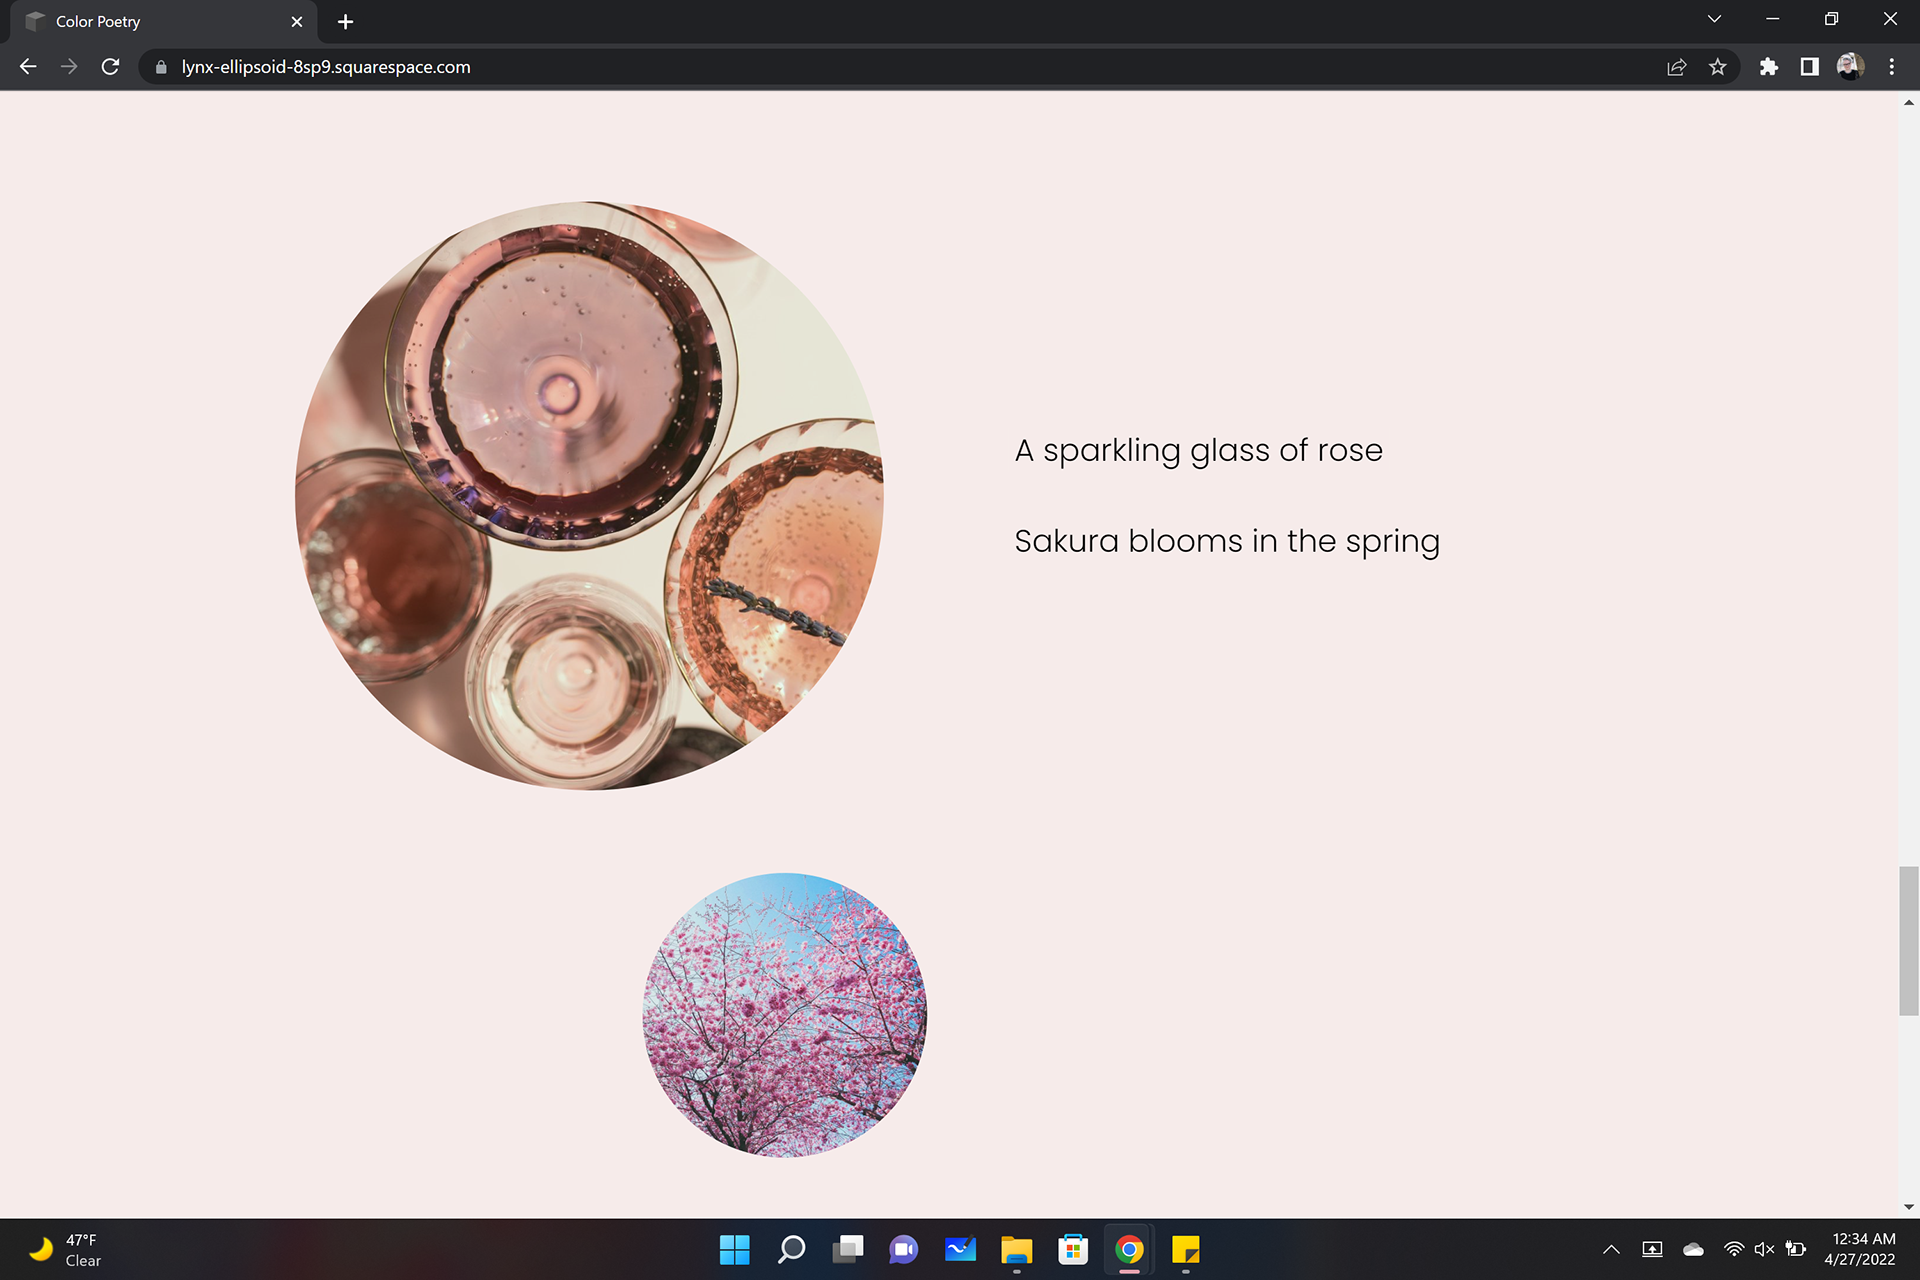Close the Color Poetry tab
The height and width of the screenshot is (1280, 1920).
pyautogui.click(x=297, y=21)
